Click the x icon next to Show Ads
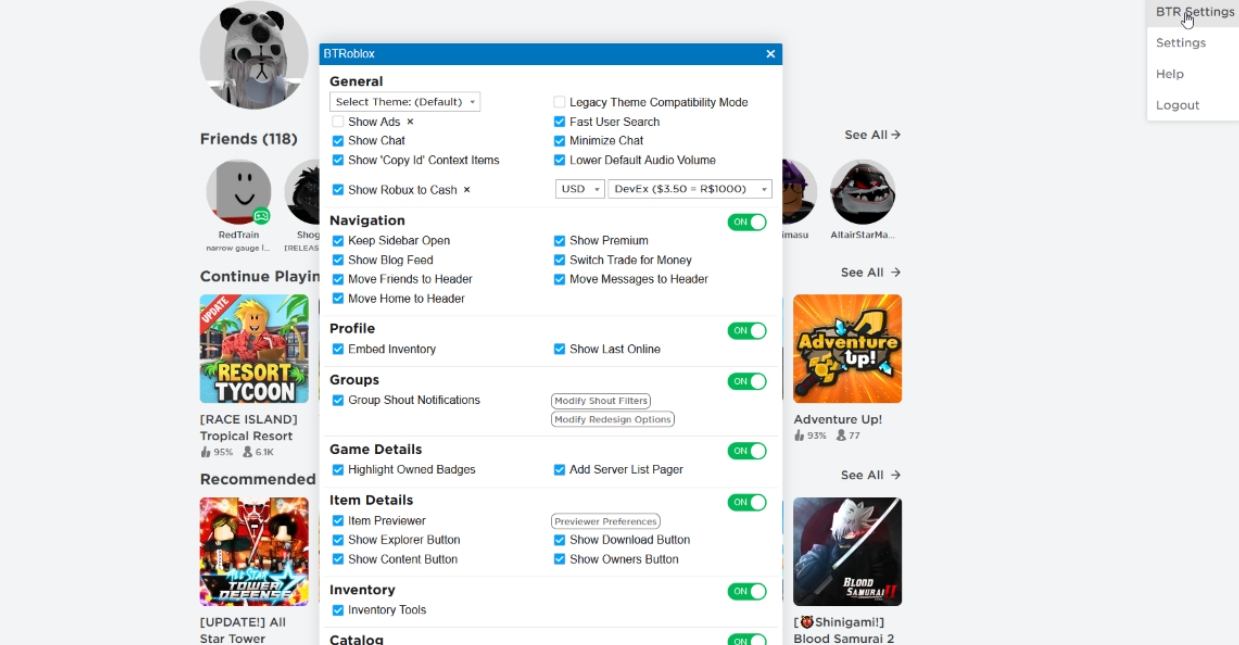 [410, 122]
